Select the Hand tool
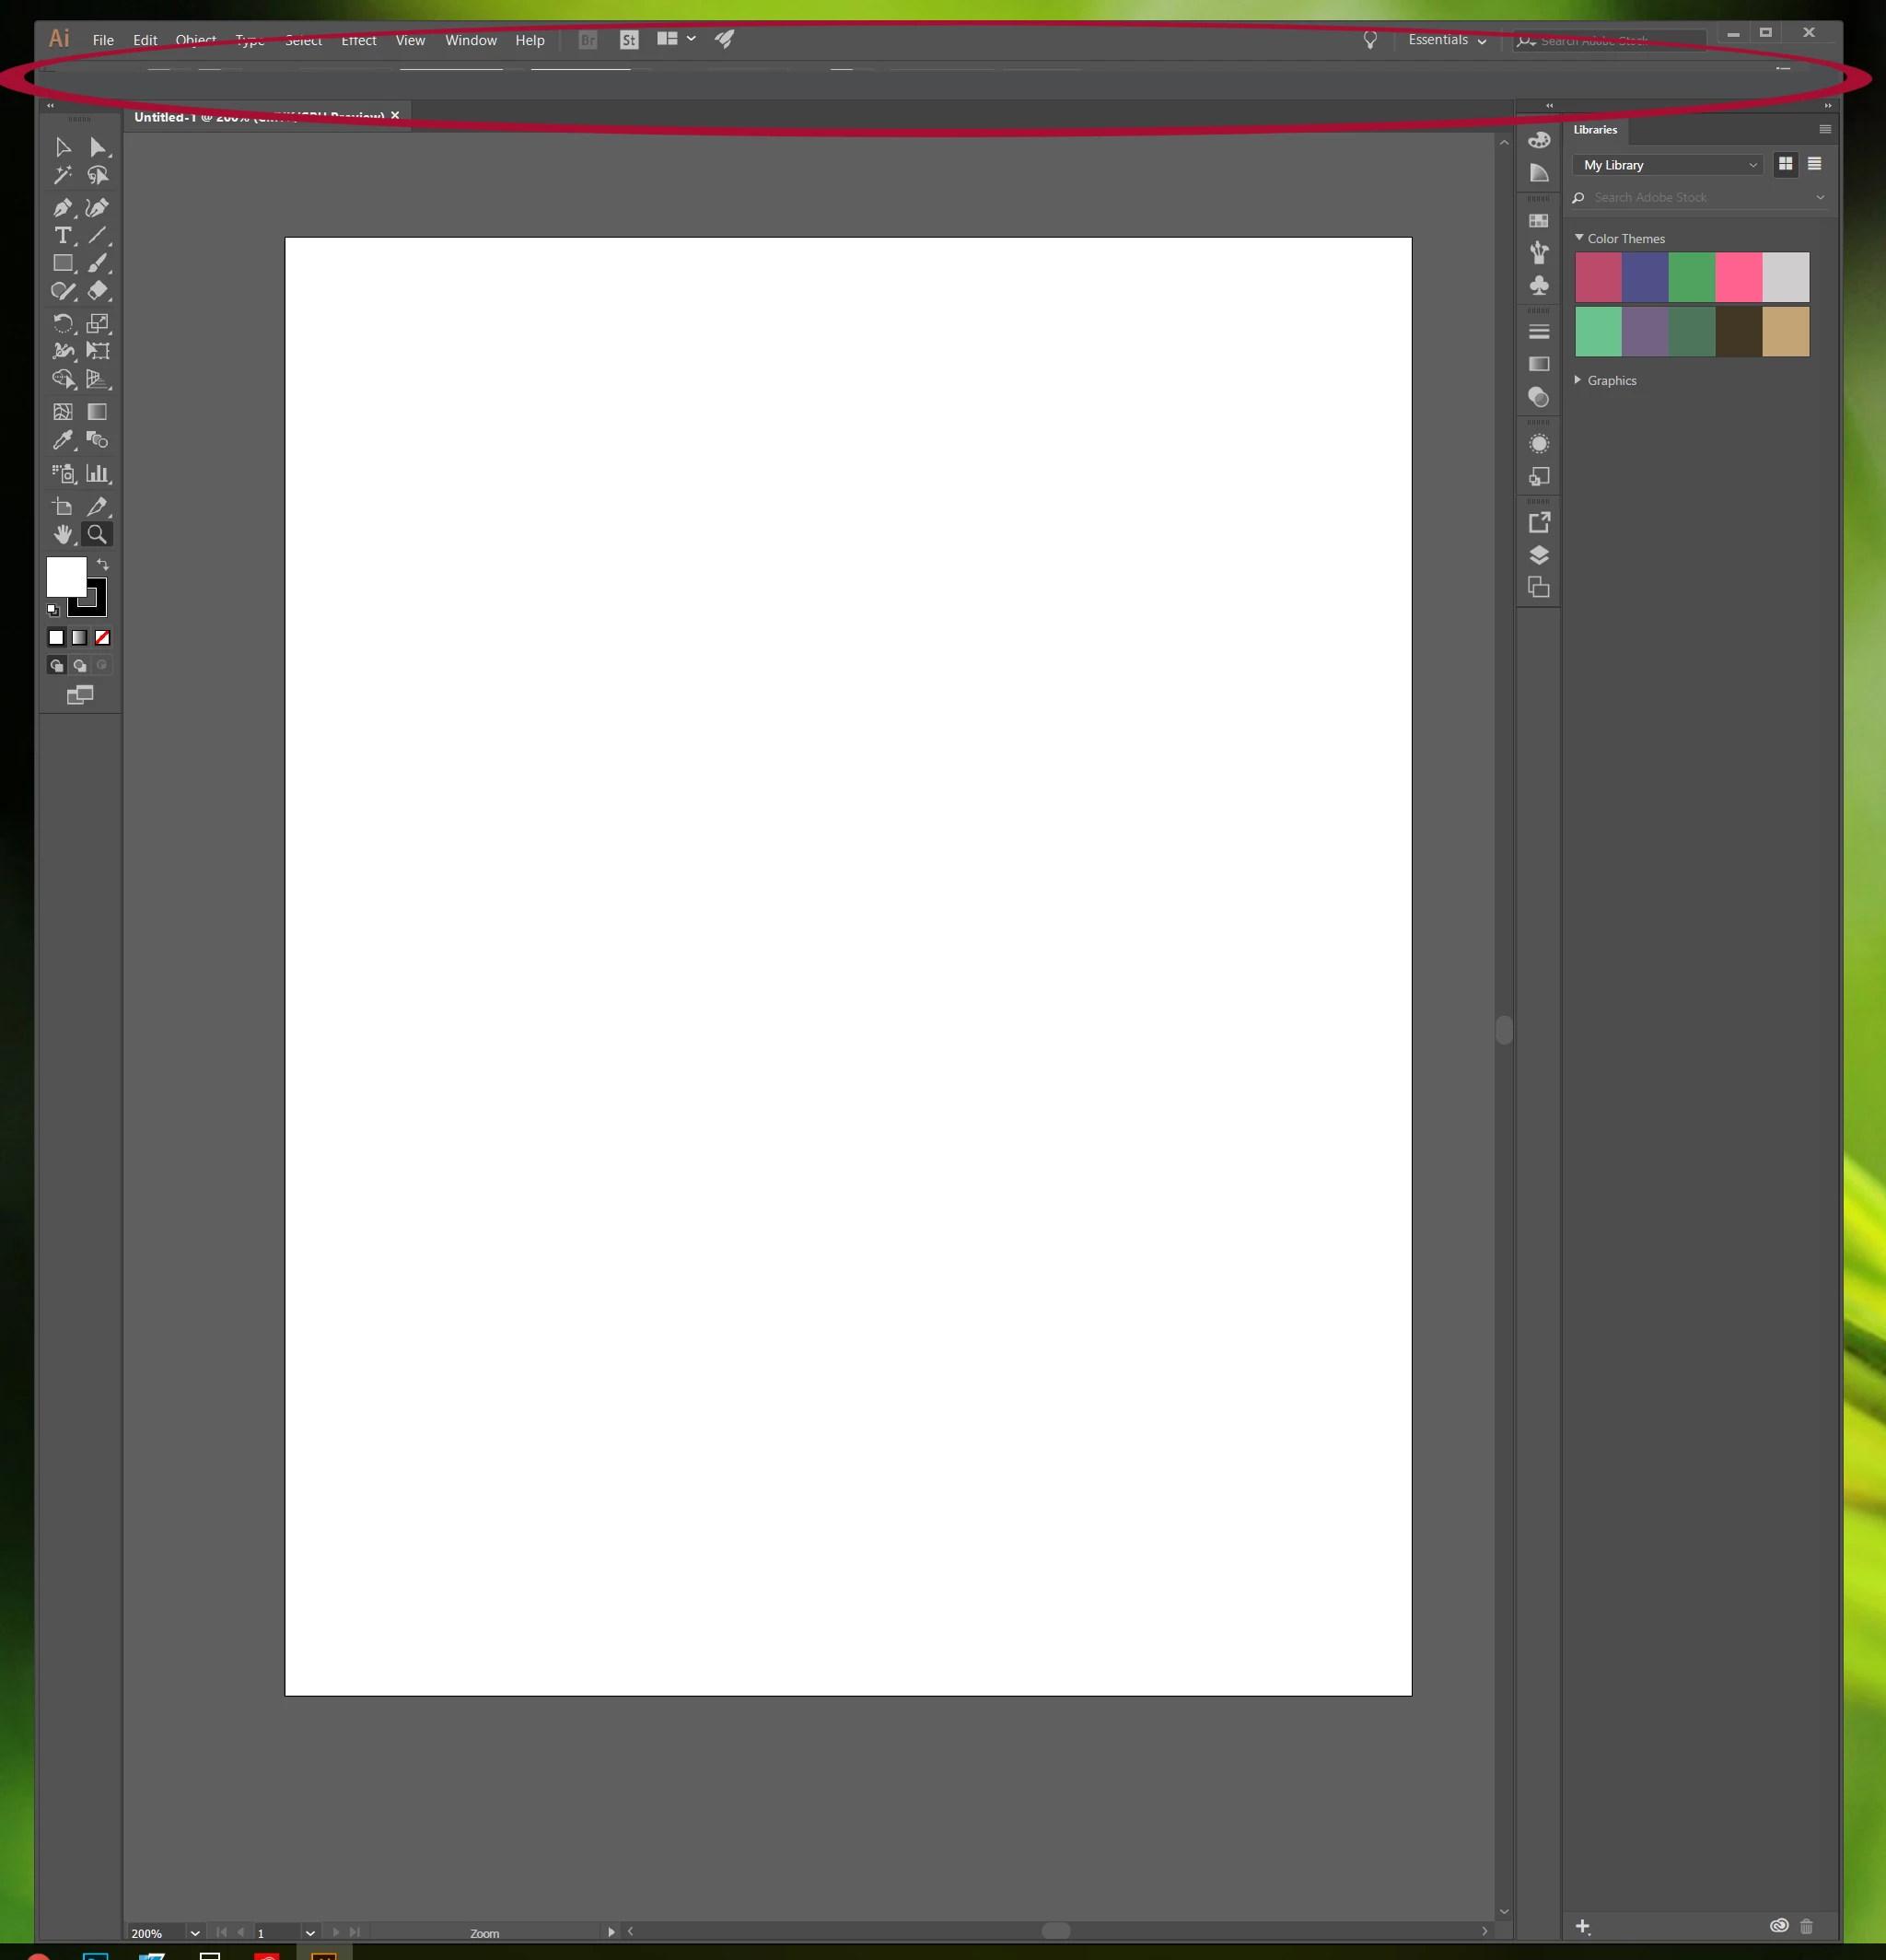Viewport: 1886px width, 1960px height. click(62, 534)
